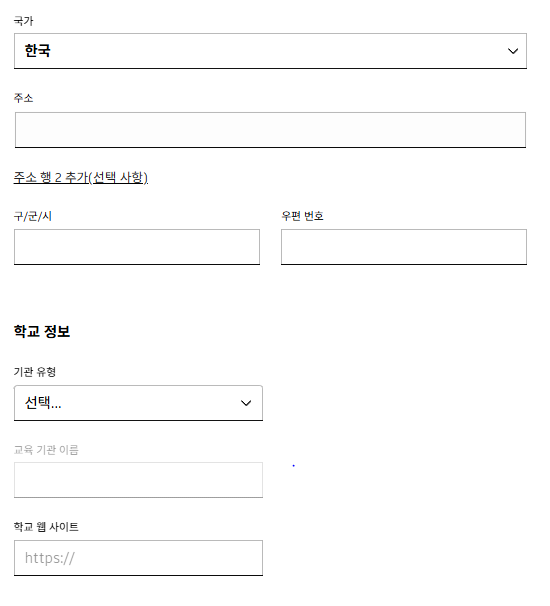Screen dimensions: 550x606
Task: Click the 국가 field label
Action: (24, 21)
